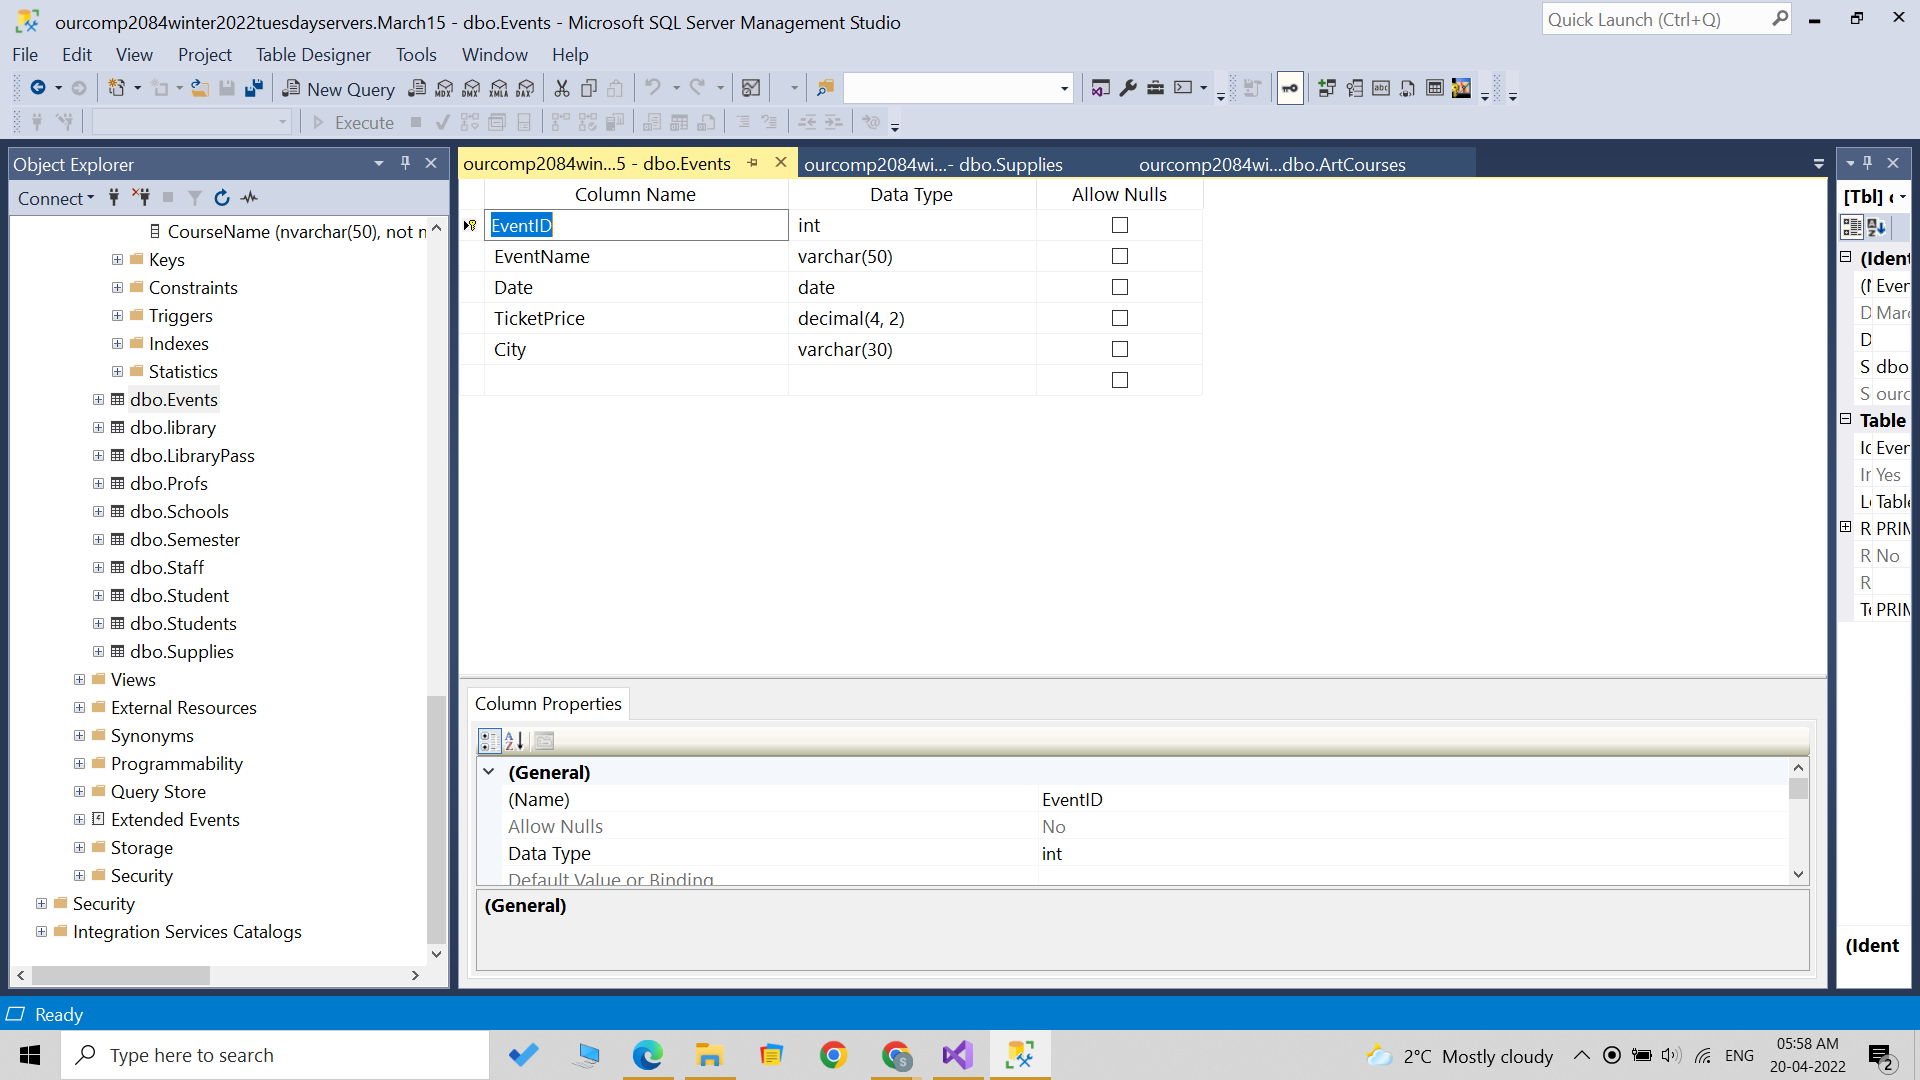Switch to the dbo.Supplies tab
Screen dimensions: 1920x1080
(932, 165)
